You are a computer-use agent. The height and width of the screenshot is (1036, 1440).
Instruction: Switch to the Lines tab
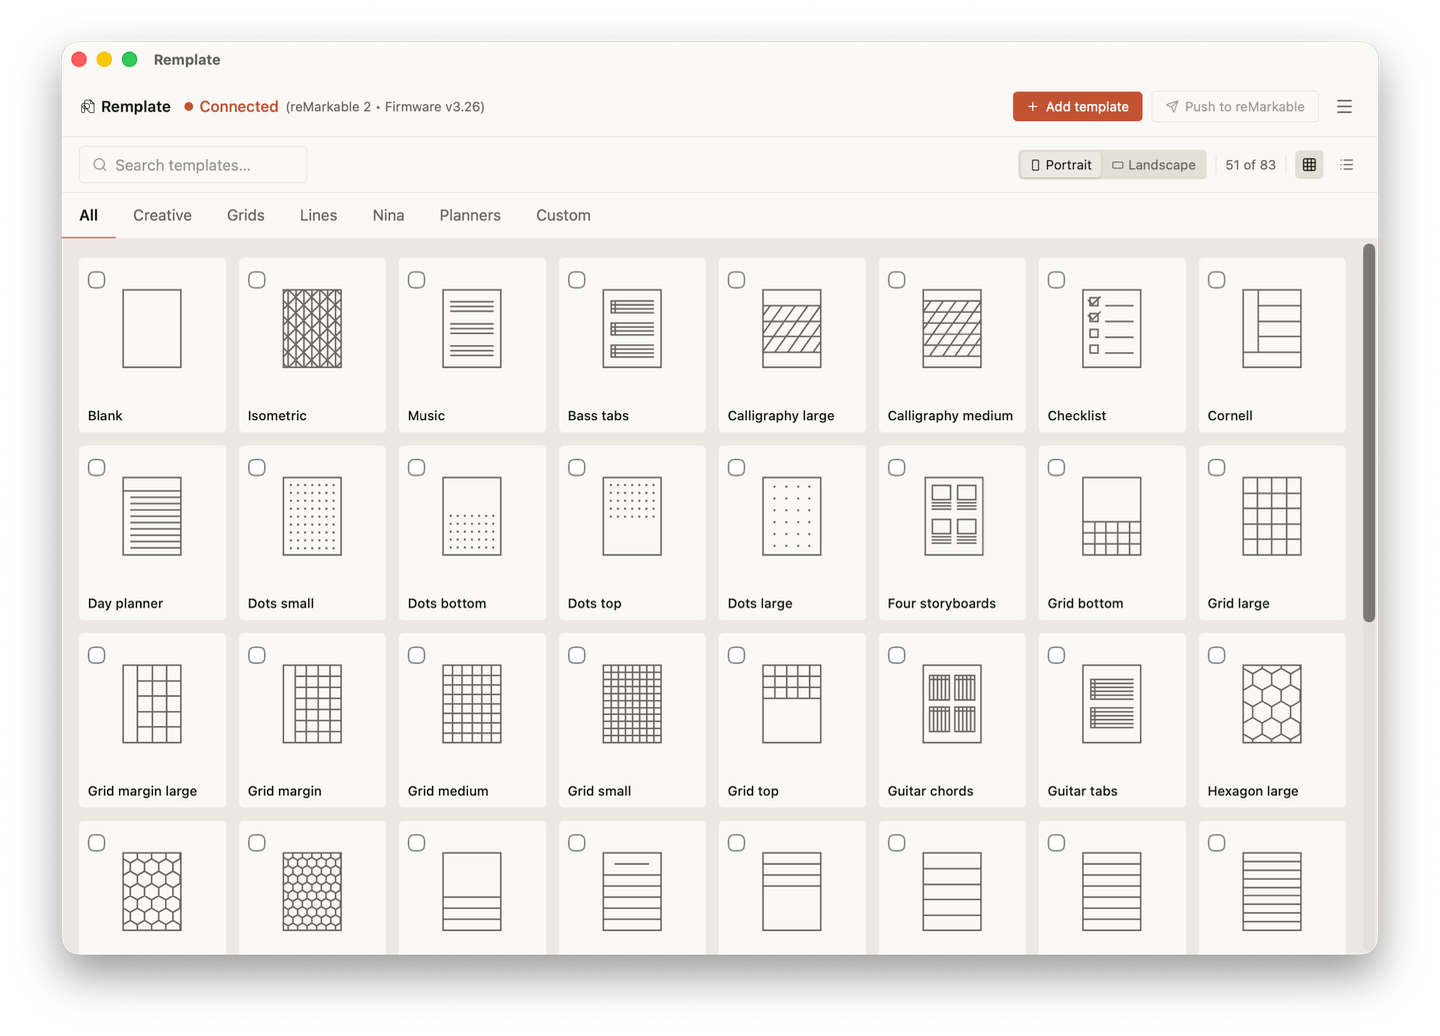[318, 215]
